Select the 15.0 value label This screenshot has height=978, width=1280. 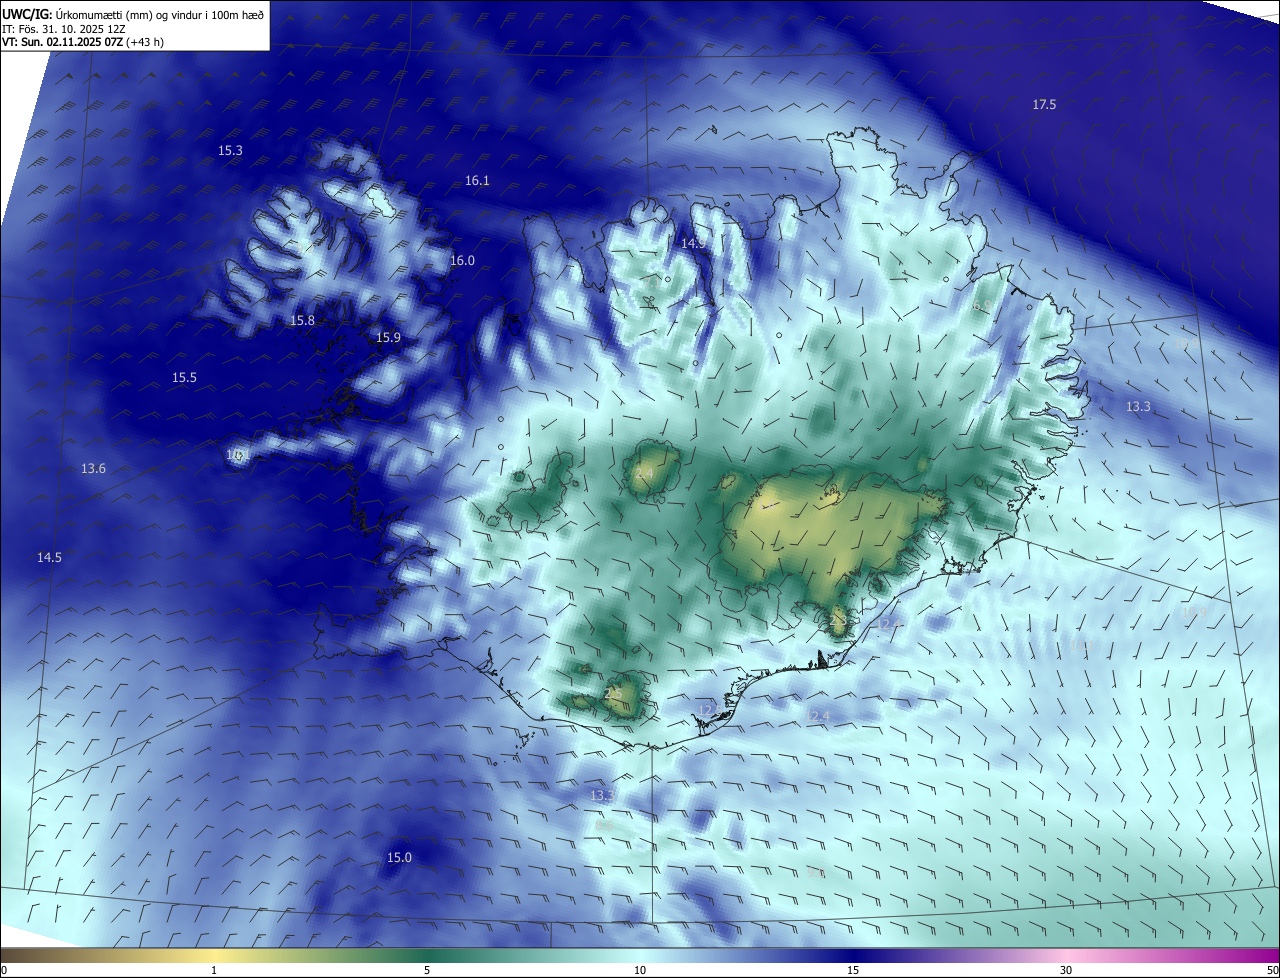pyautogui.click(x=399, y=858)
